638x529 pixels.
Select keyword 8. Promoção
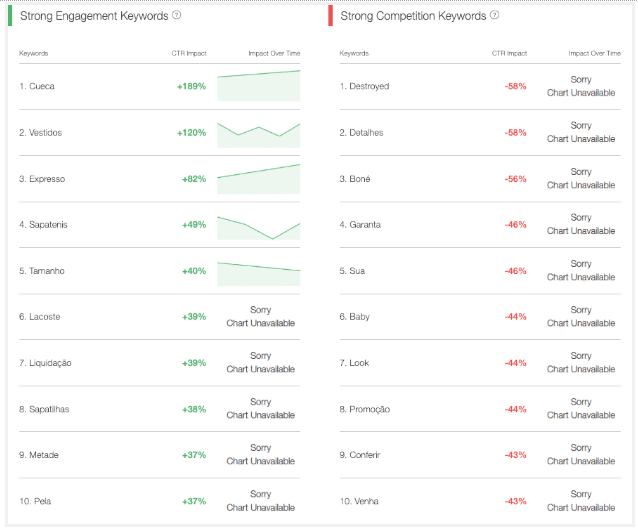coord(365,409)
